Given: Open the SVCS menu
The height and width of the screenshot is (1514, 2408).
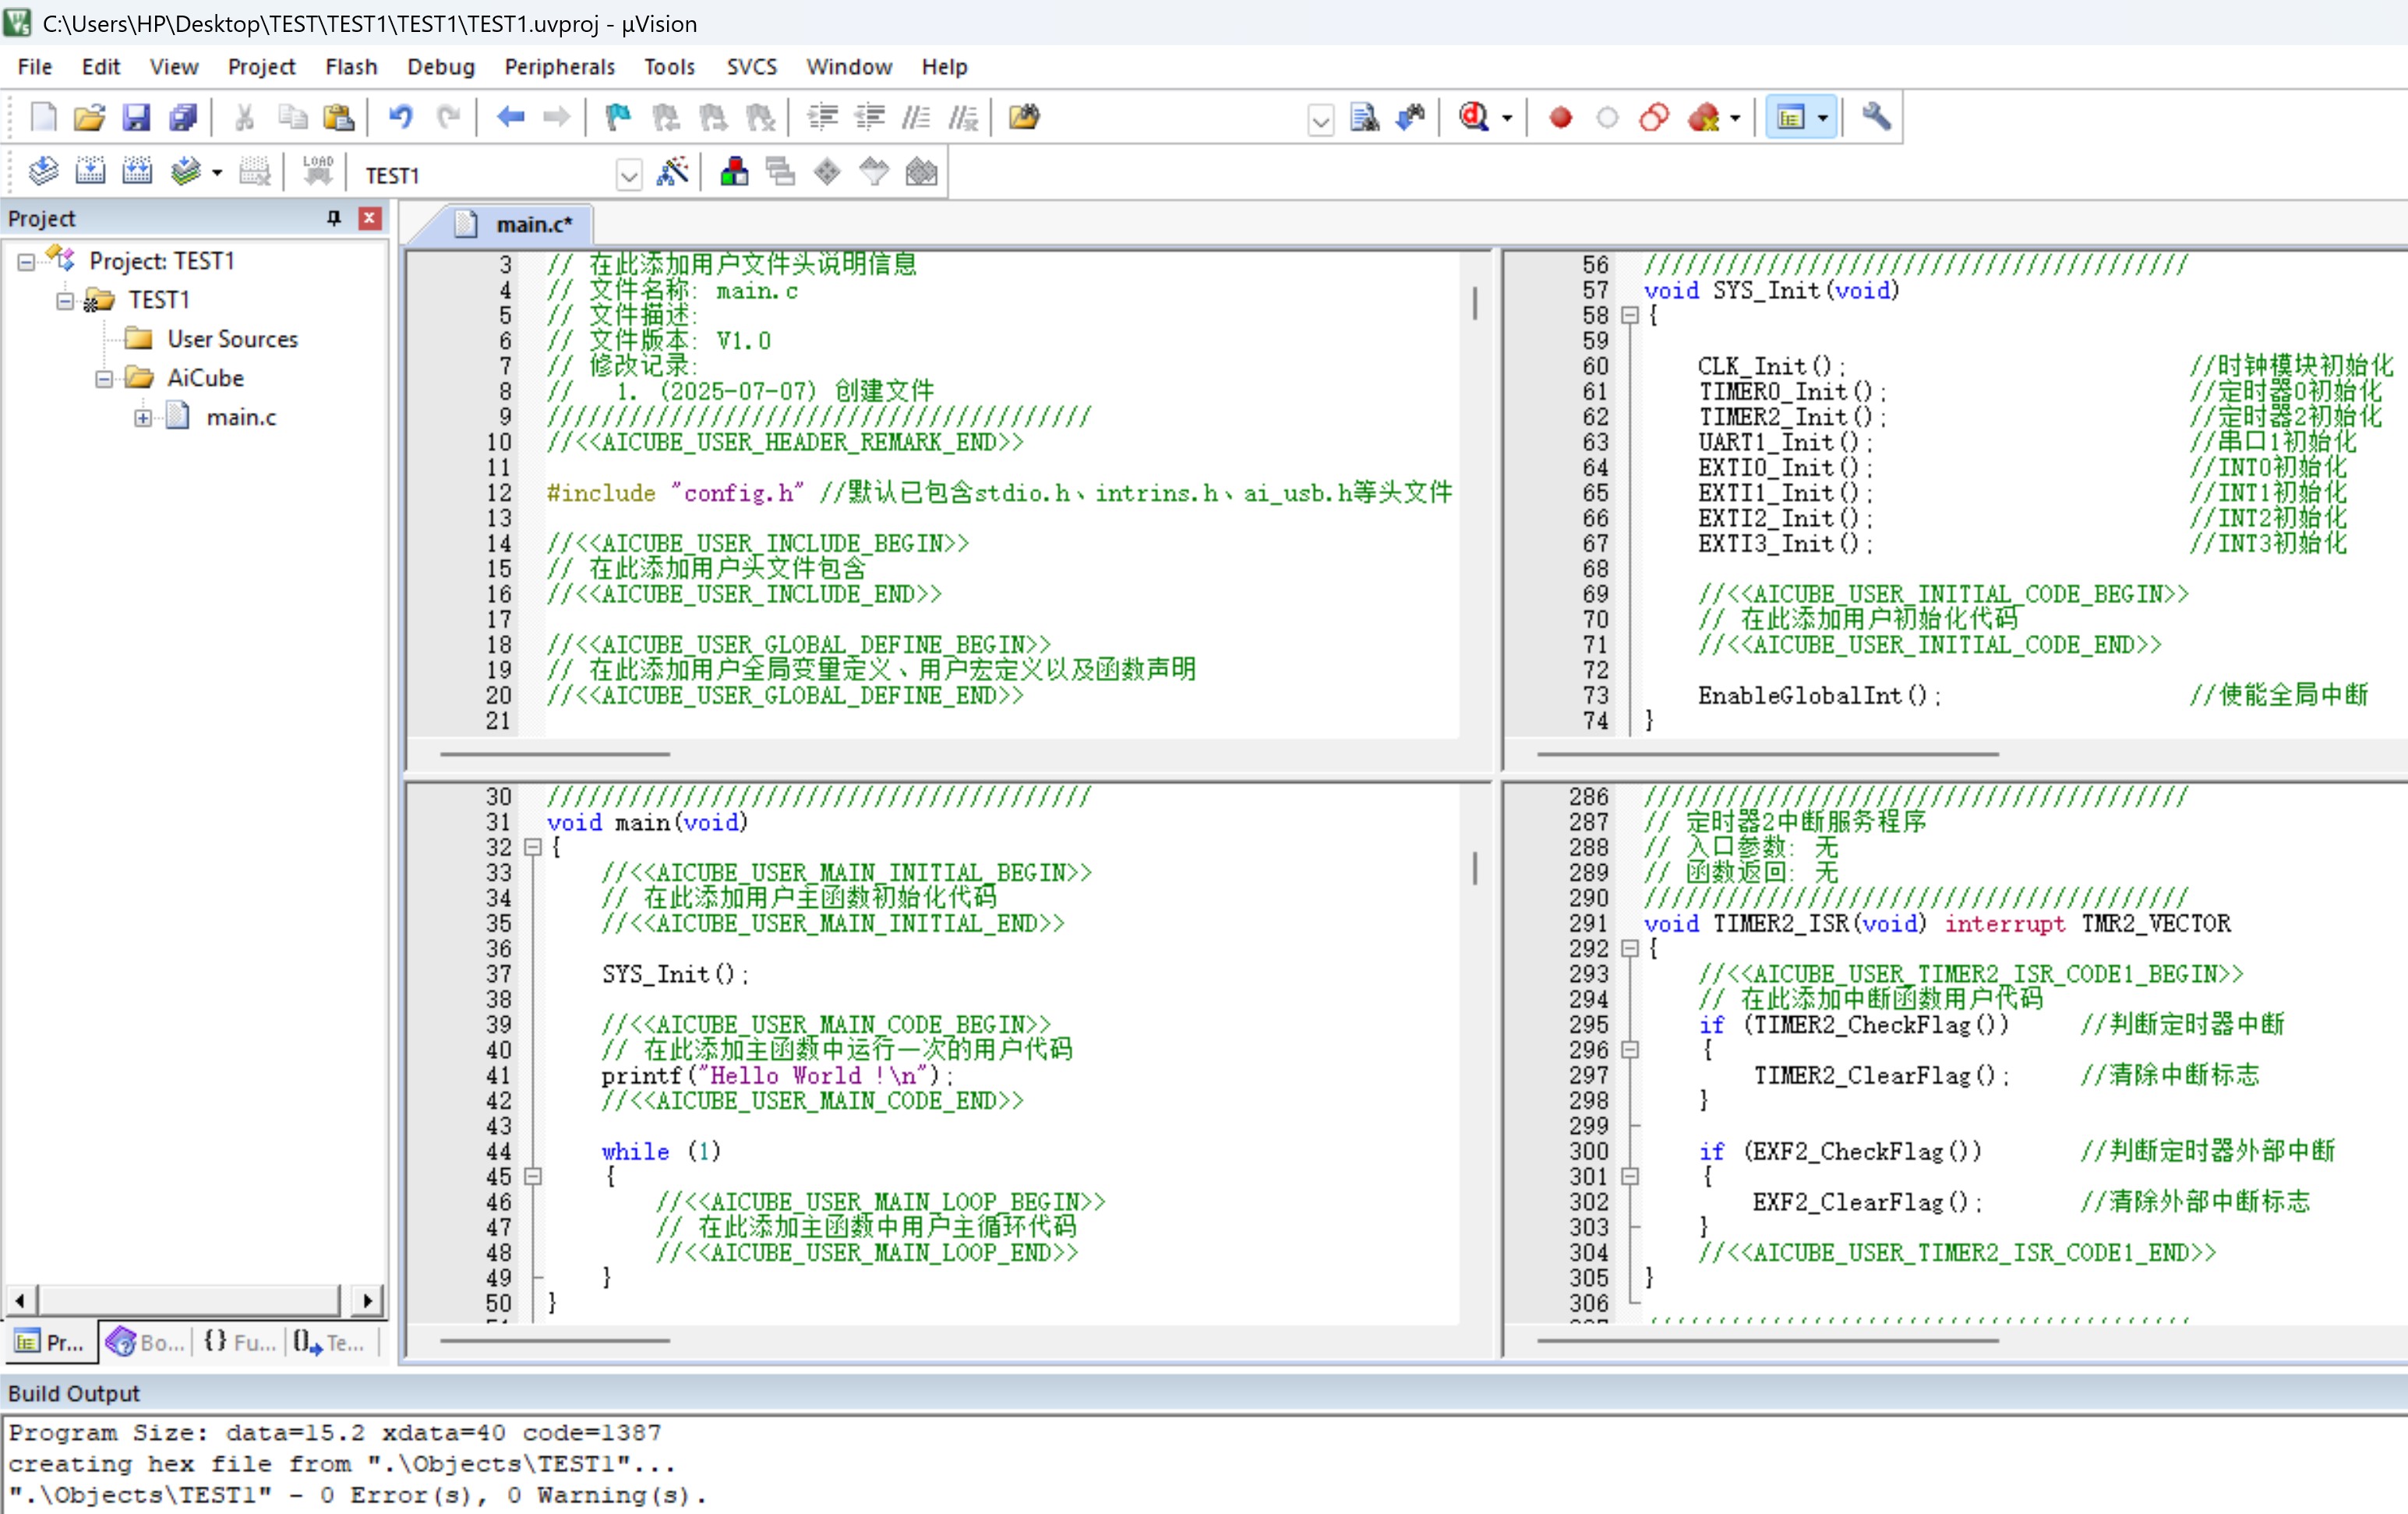Looking at the screenshot, I should [x=751, y=67].
